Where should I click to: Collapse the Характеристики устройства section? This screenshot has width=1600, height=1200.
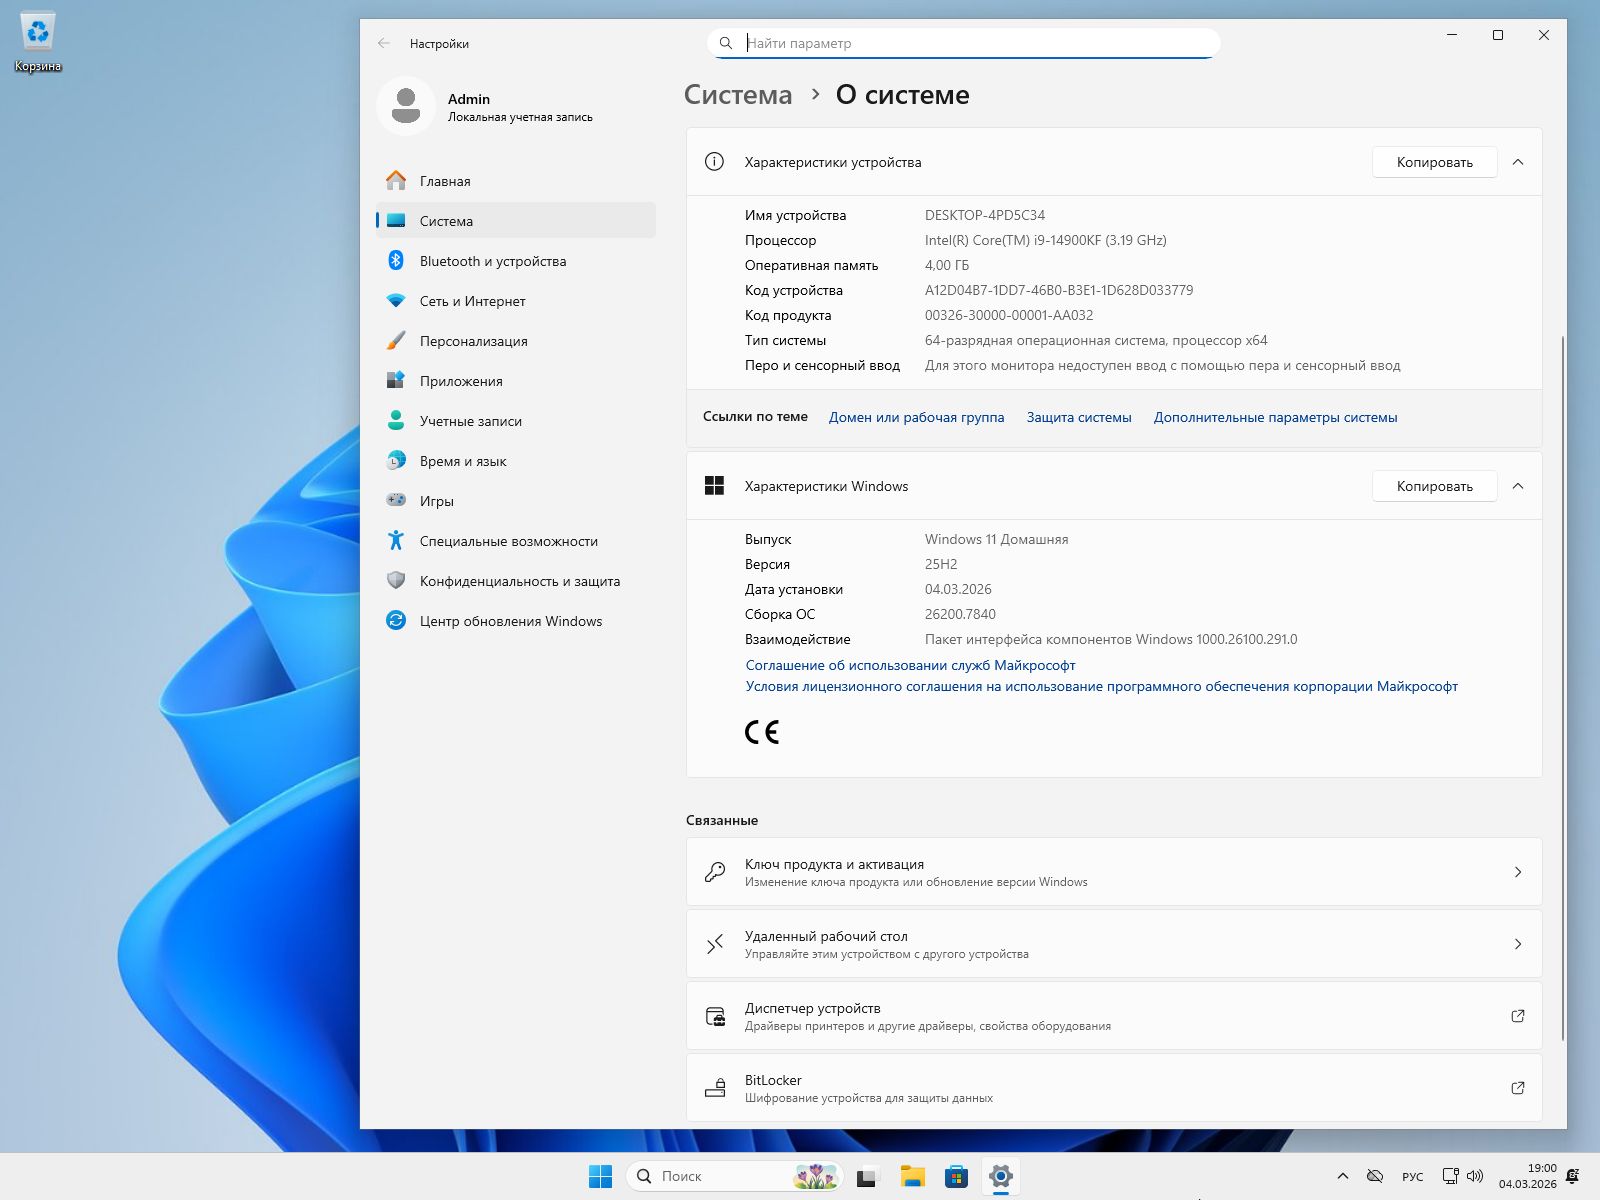click(1519, 162)
